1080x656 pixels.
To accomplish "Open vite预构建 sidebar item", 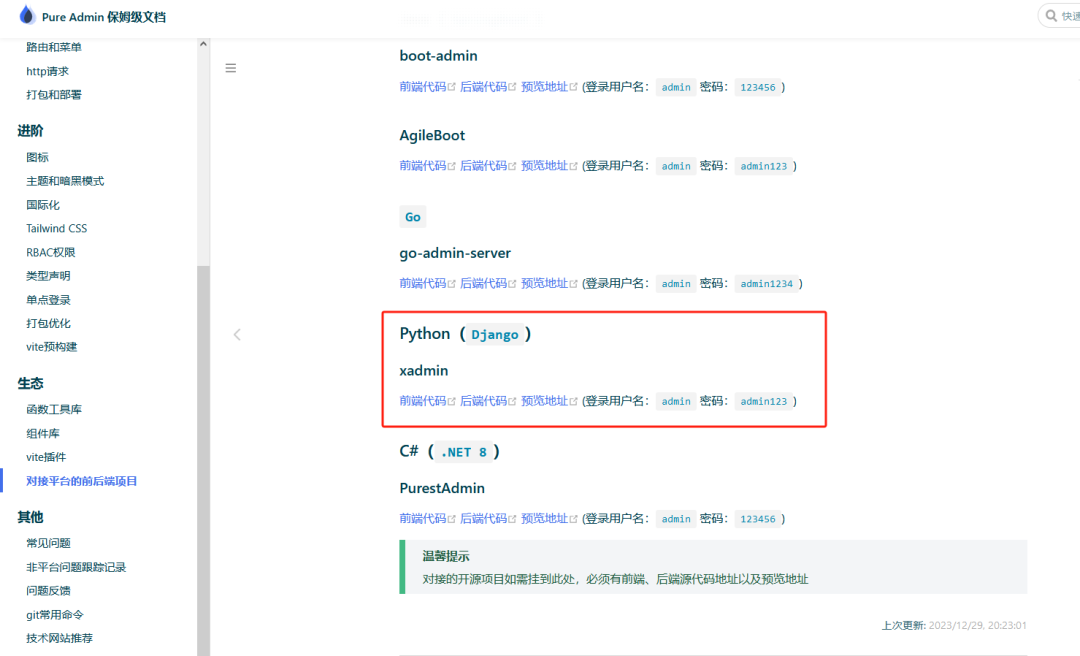I will pos(52,347).
